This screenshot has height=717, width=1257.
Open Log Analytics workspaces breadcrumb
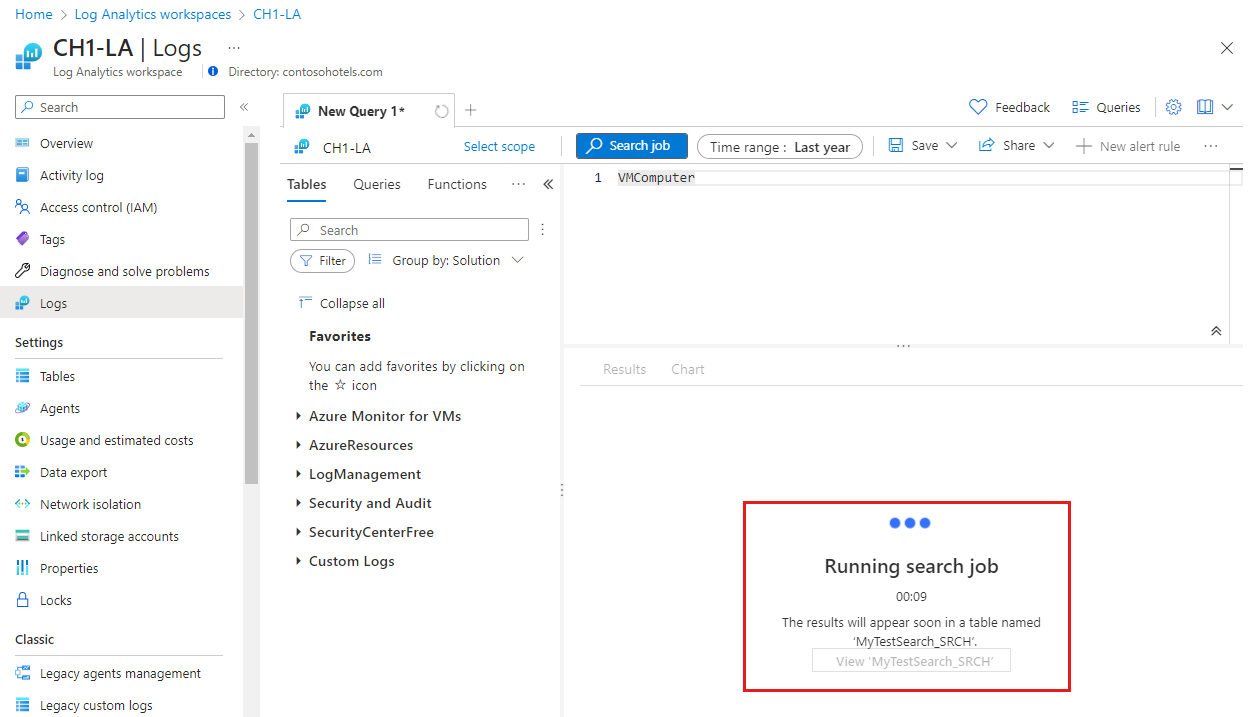click(153, 14)
